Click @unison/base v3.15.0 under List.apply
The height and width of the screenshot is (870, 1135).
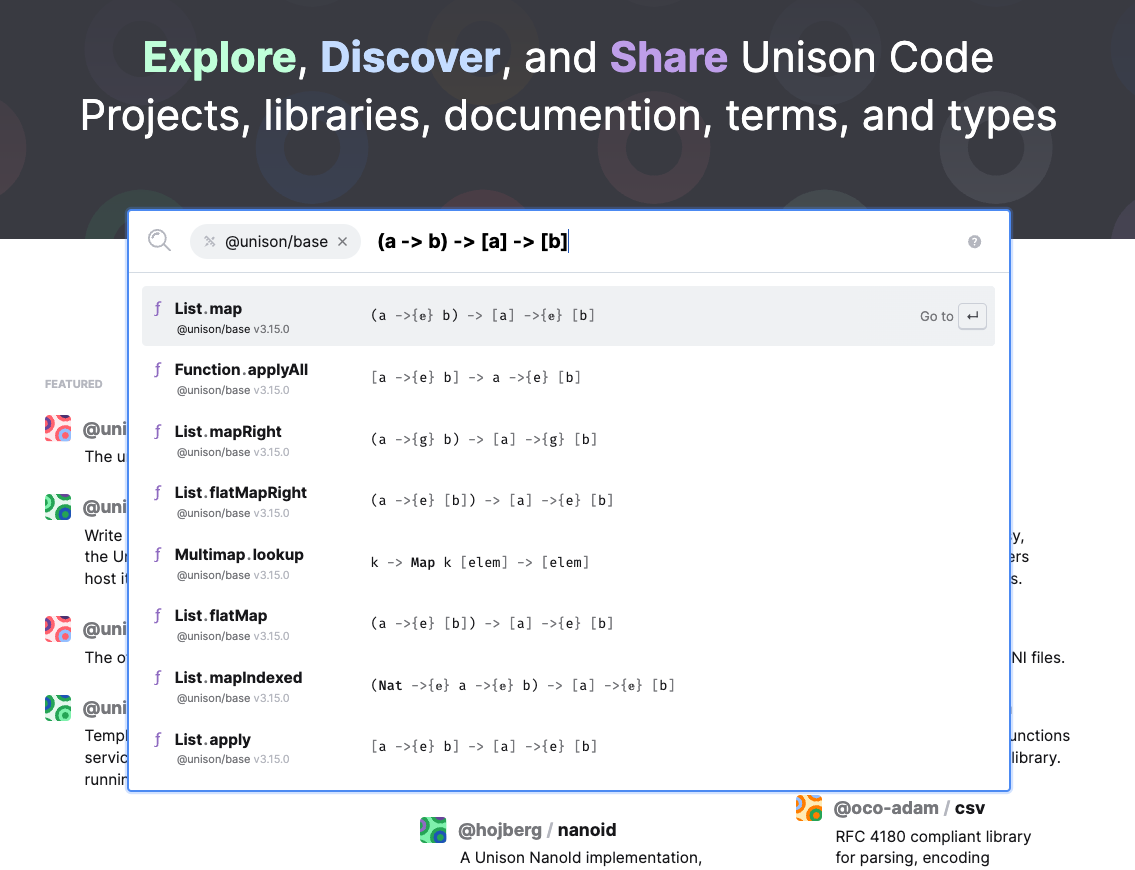[233, 759]
